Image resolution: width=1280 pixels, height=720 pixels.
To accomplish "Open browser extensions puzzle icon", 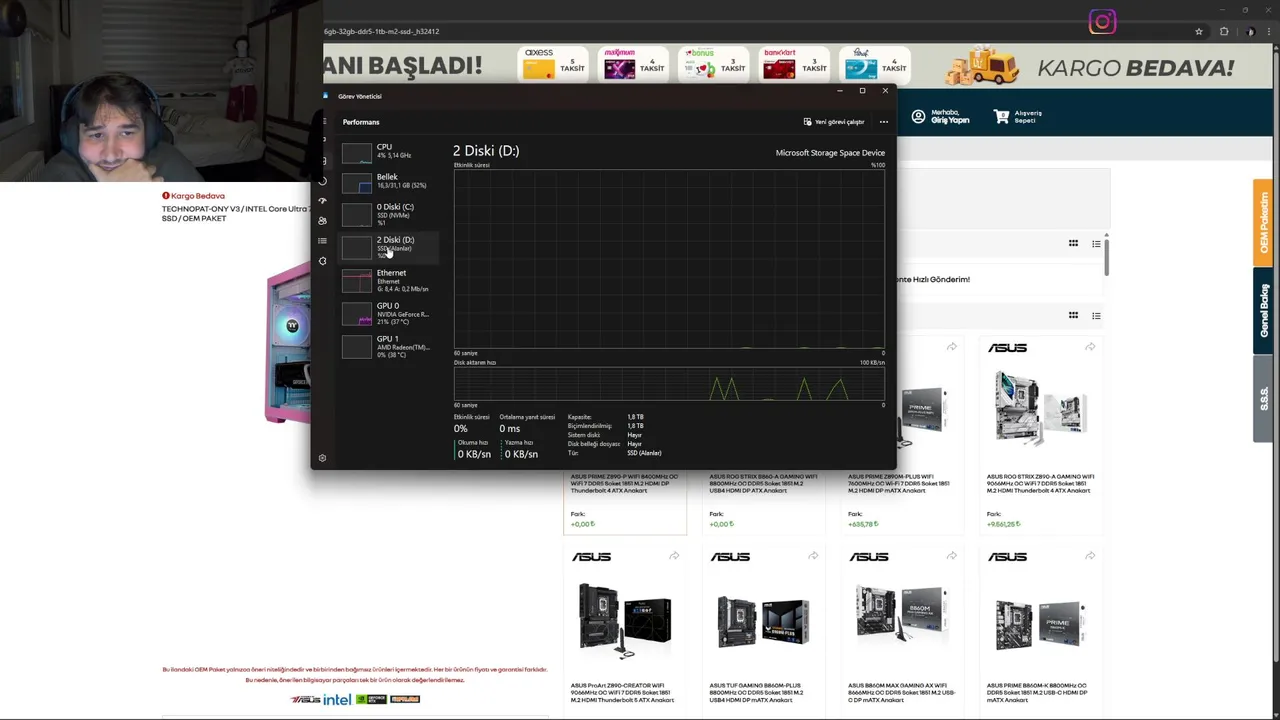I will pyautogui.click(x=1224, y=31).
